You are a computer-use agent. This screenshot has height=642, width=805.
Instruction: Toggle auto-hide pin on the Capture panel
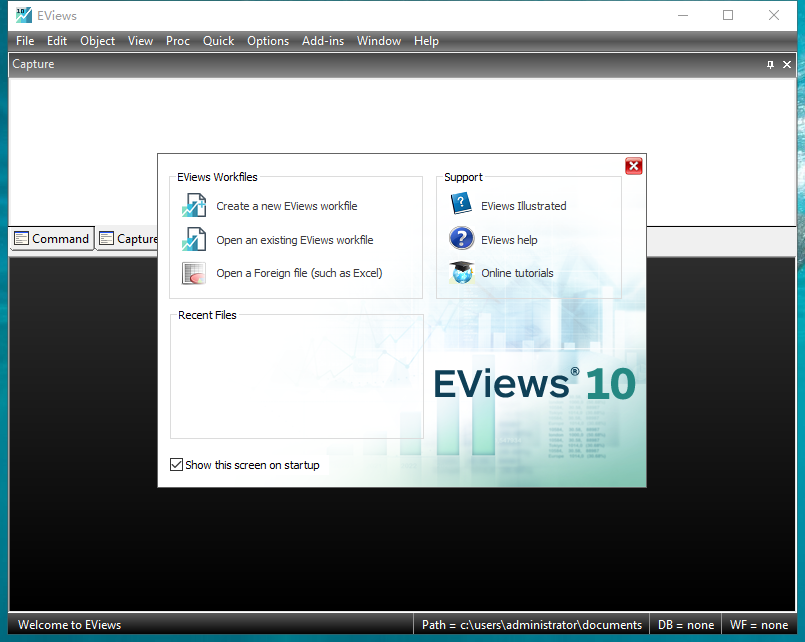click(769, 64)
